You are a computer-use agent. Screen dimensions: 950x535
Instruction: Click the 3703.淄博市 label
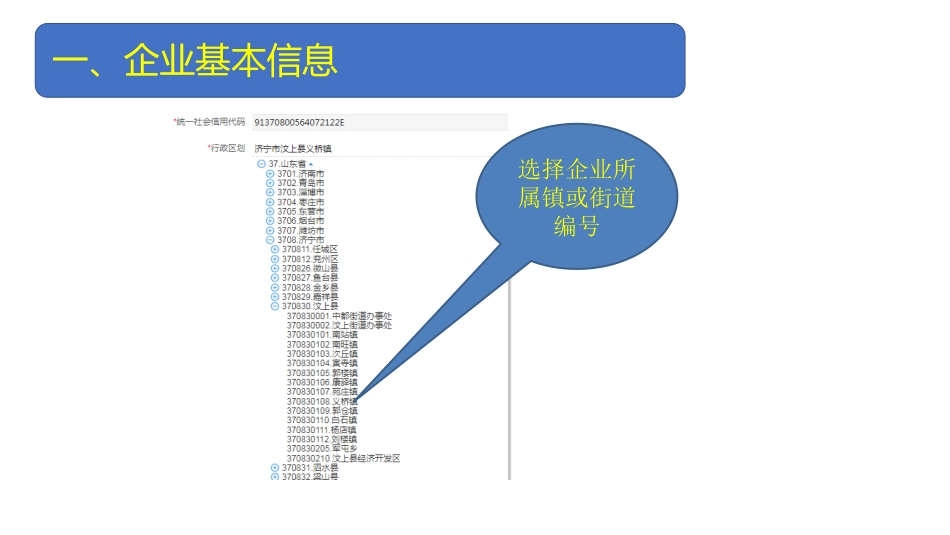tap(301, 193)
